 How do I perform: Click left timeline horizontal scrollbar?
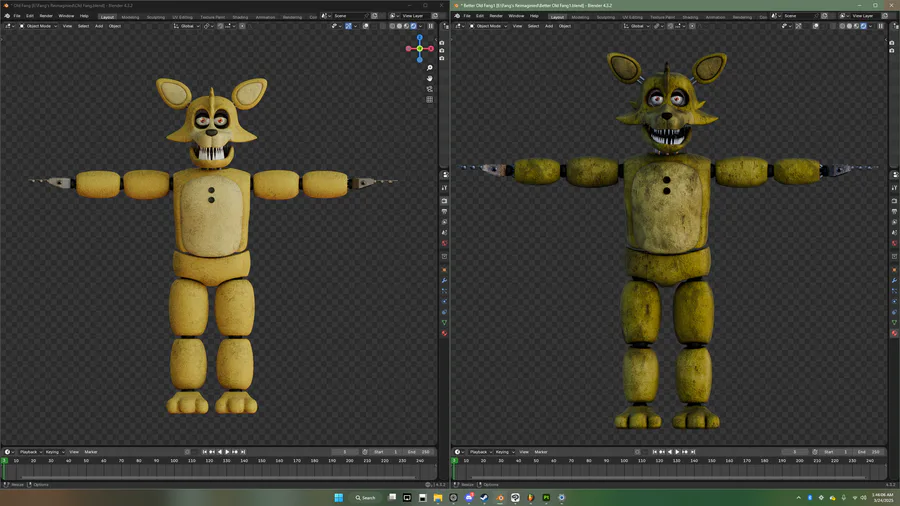click(218, 477)
